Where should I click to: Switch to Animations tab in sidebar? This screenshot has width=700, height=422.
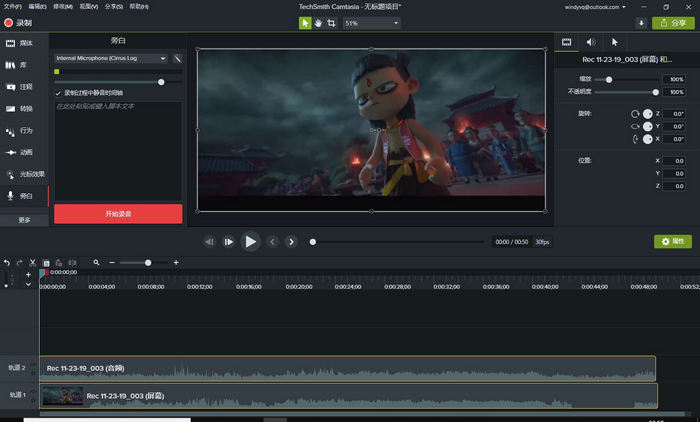point(24,153)
